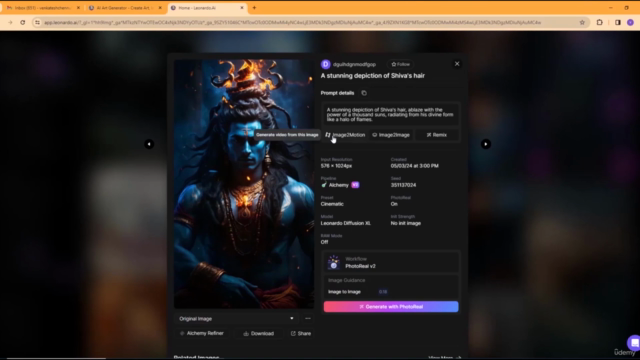Go to the next image arrow
Image resolution: width=640 pixels, height=360 pixels.
pyautogui.click(x=485, y=144)
